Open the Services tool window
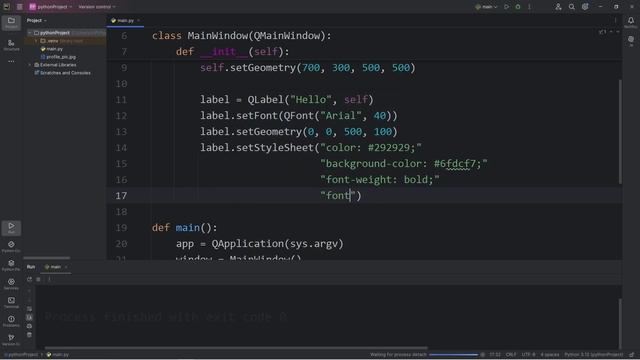The height and width of the screenshot is (360, 640). coord(11,284)
